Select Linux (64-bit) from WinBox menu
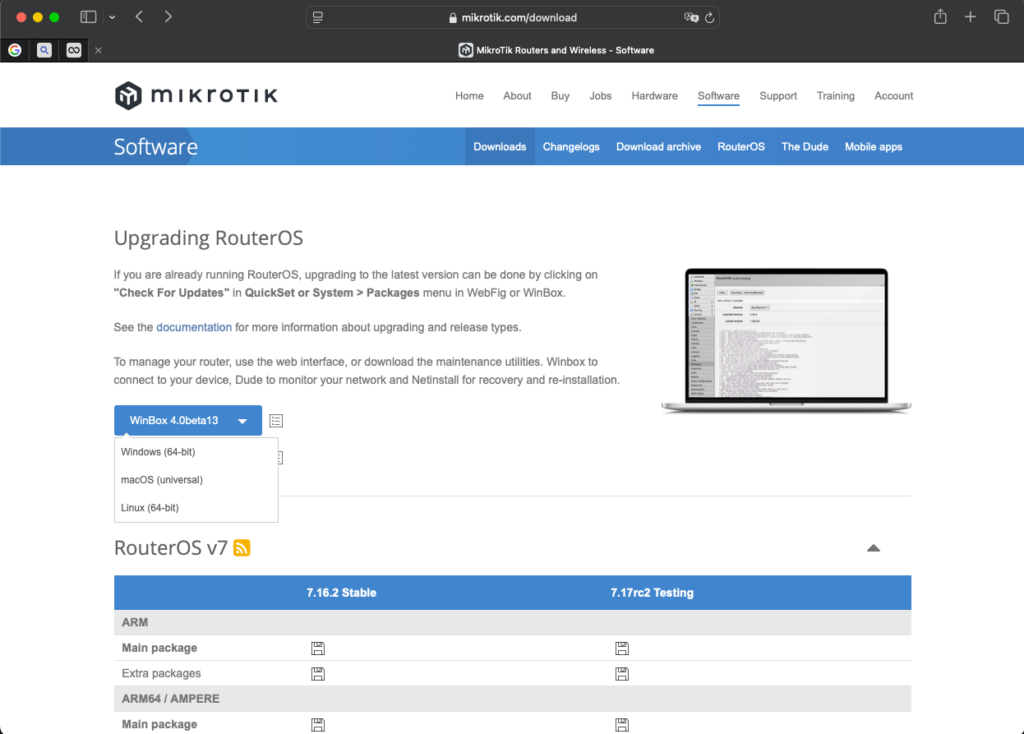 click(x=150, y=508)
